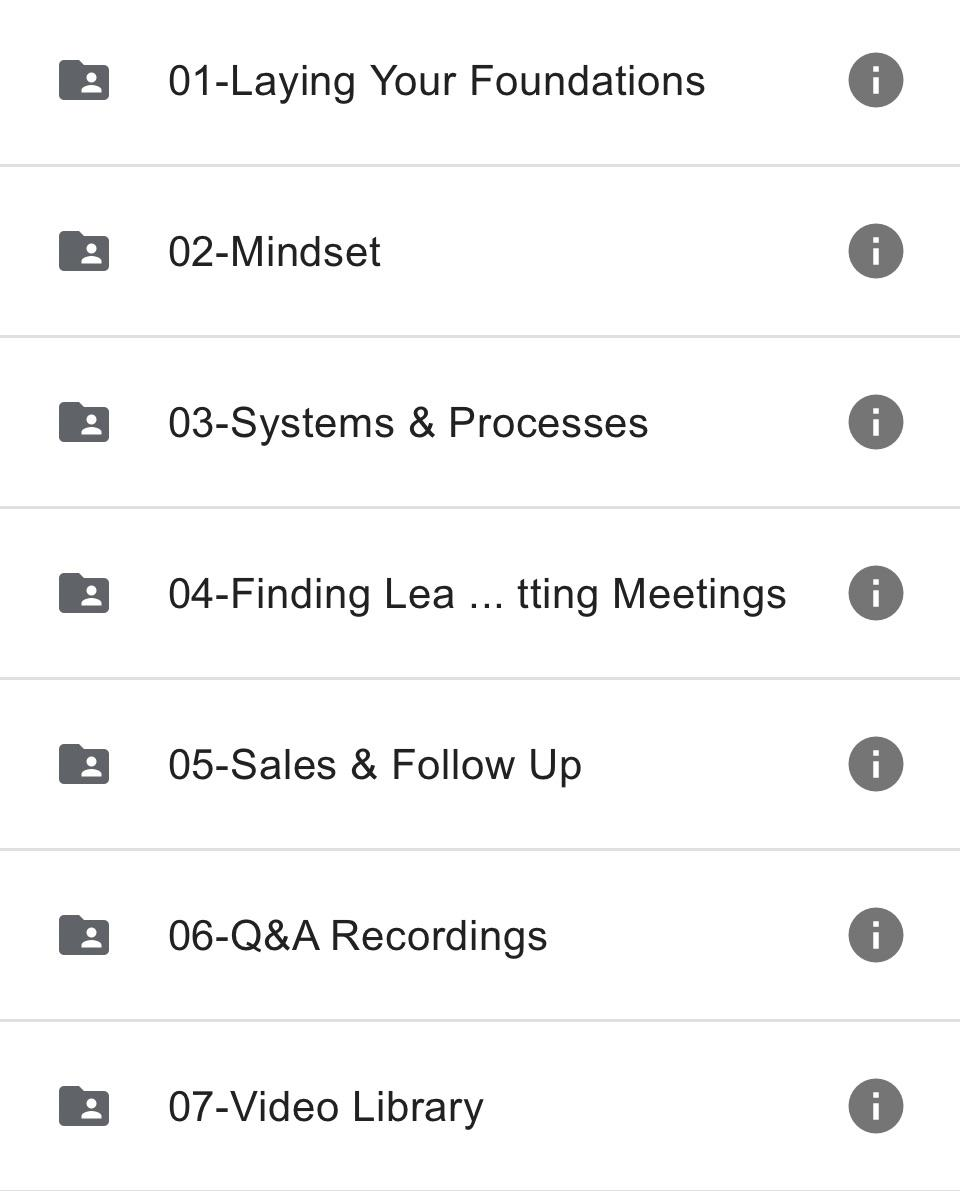This screenshot has width=960, height=1191.
Task: Show details icon for 02-Mindset folder
Action: pyautogui.click(x=876, y=251)
